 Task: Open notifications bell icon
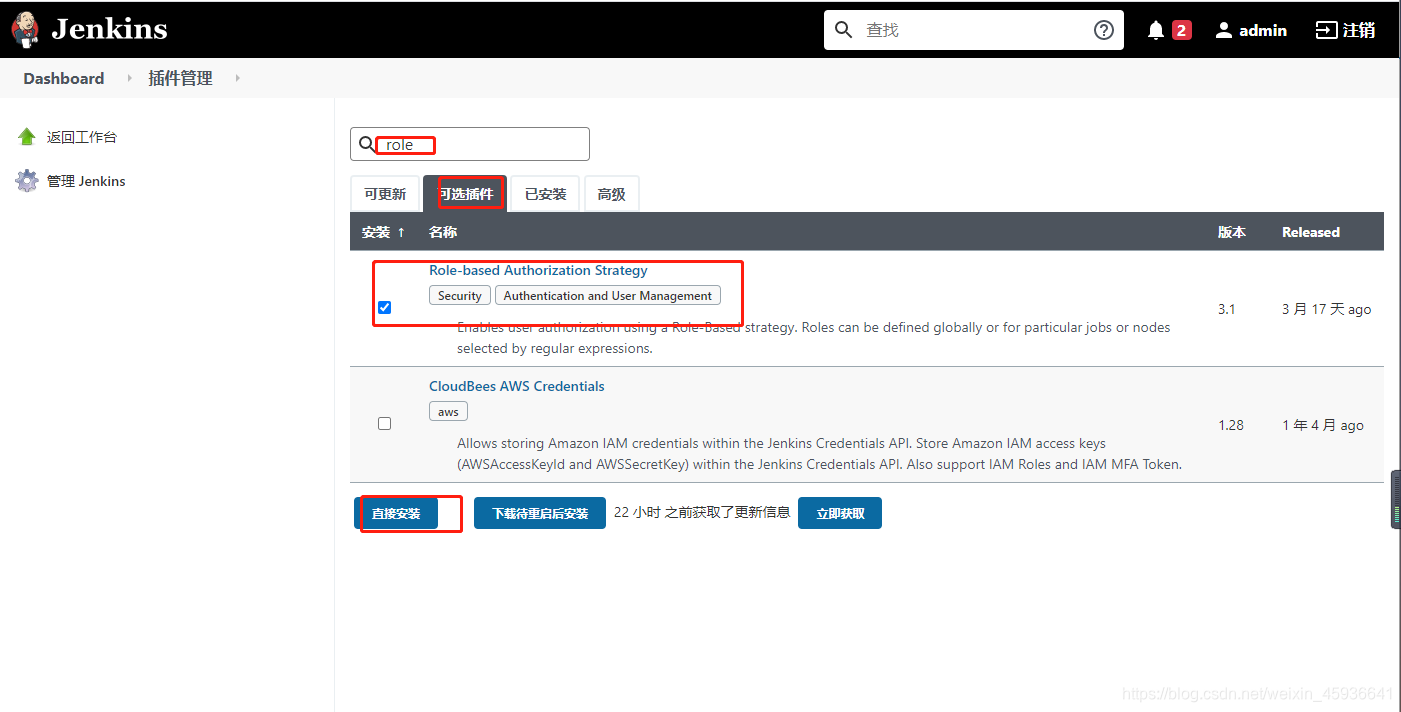(x=1156, y=30)
